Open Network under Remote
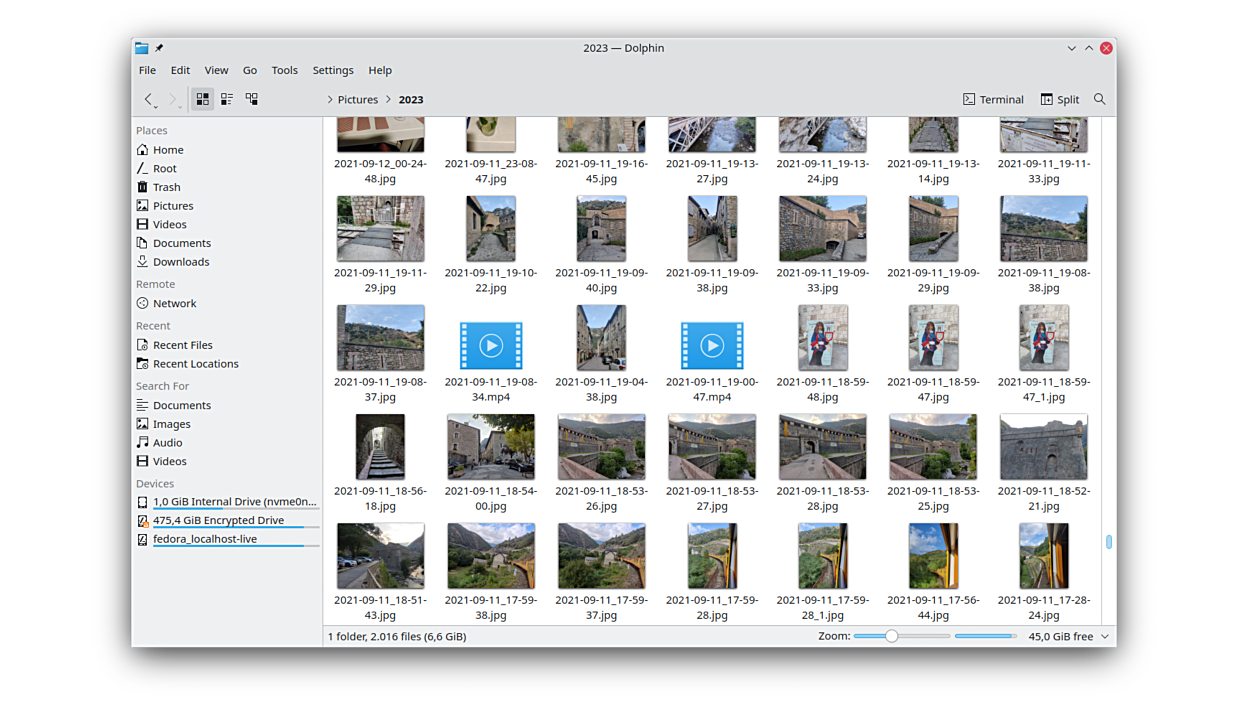 tap(174, 303)
